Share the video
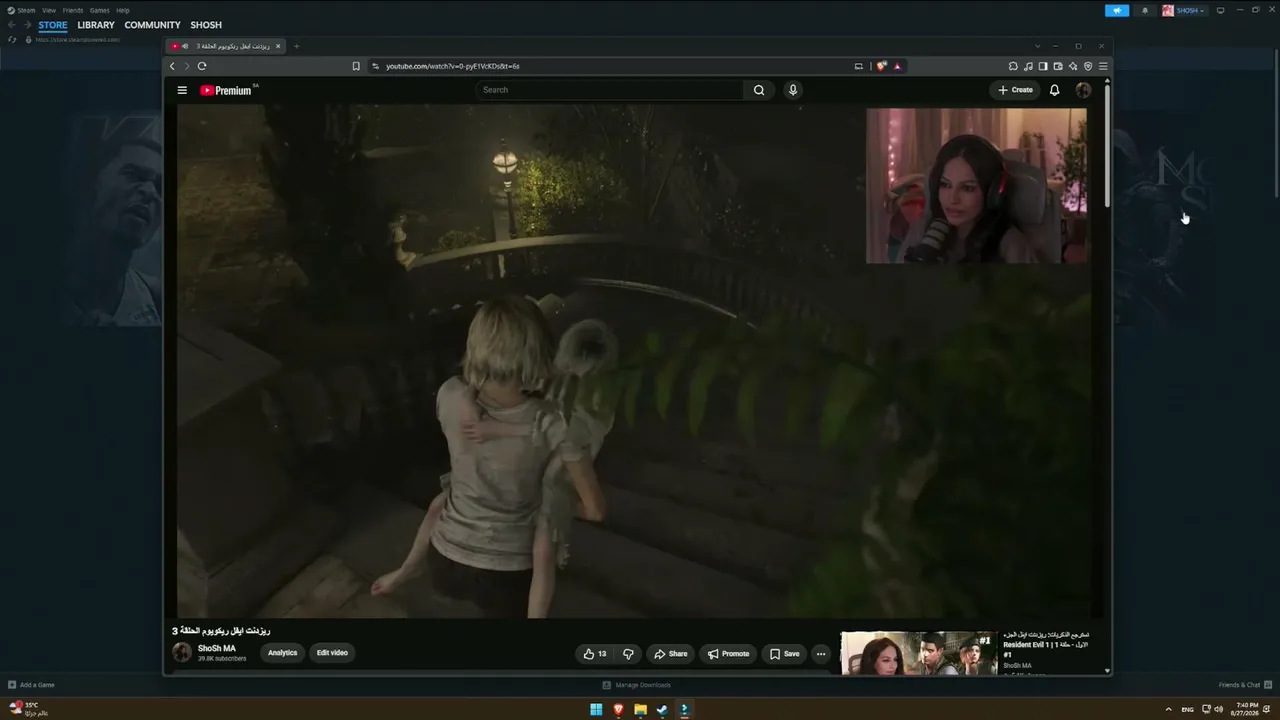1280x720 pixels. click(671, 654)
